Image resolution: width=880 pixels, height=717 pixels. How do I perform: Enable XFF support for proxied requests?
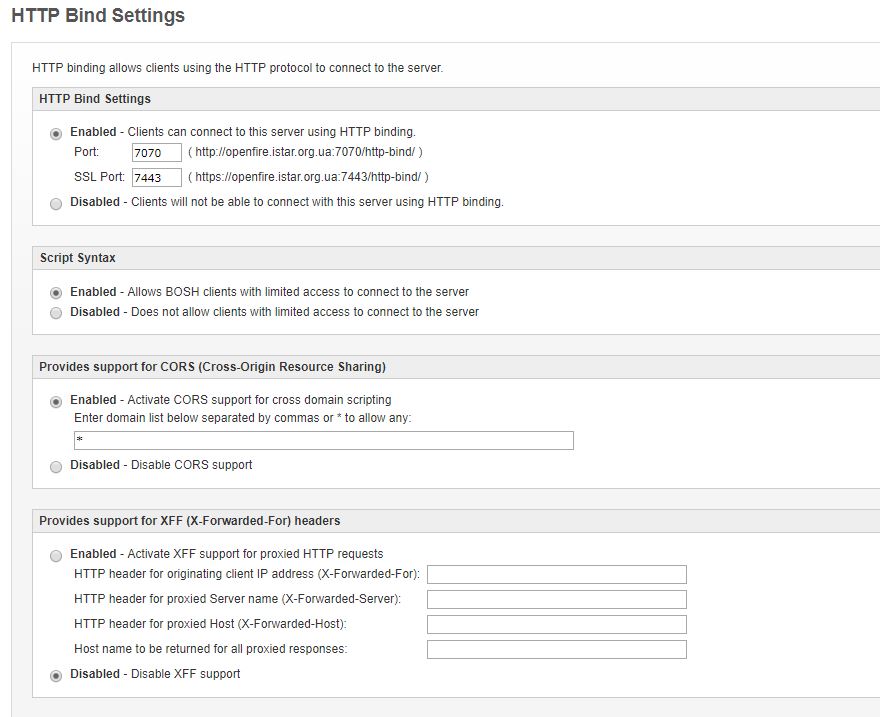56,555
